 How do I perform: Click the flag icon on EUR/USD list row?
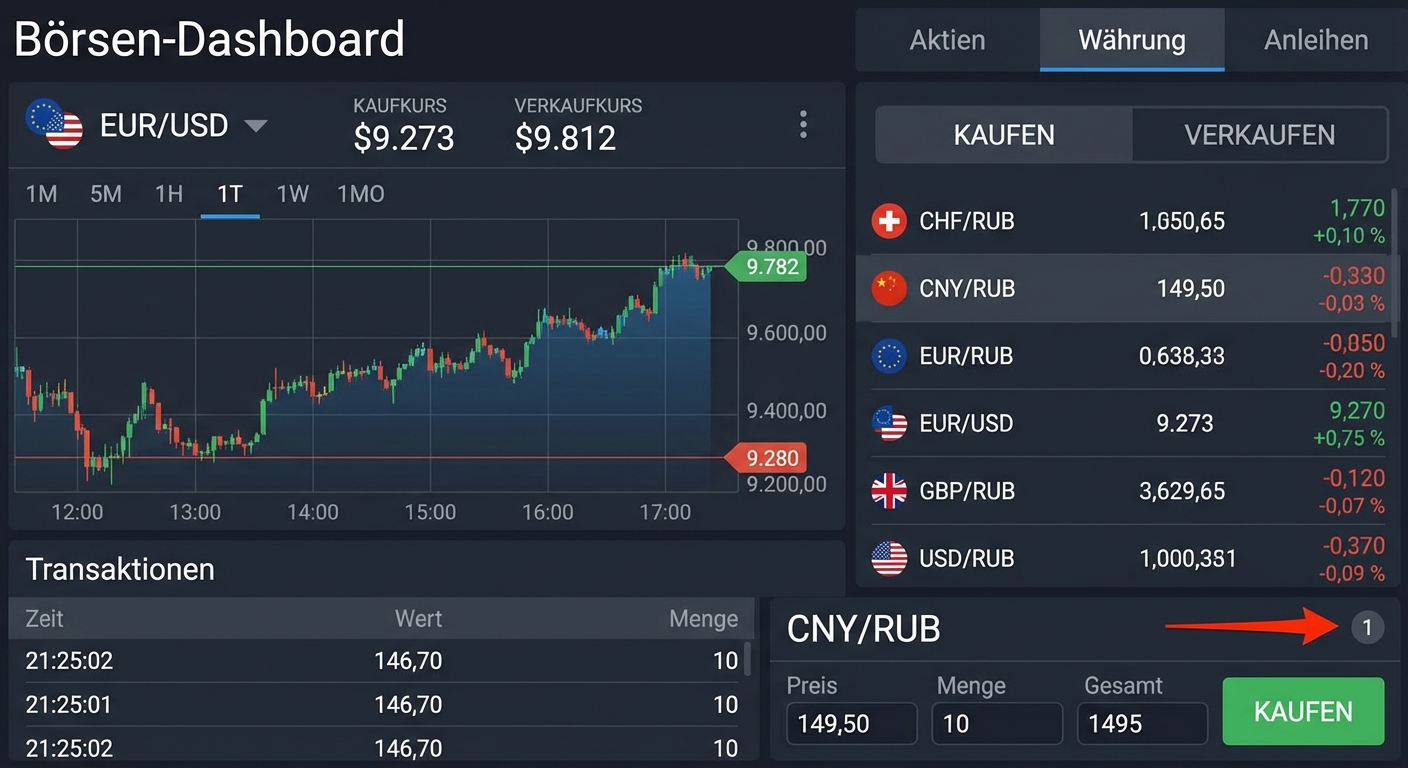click(889, 423)
